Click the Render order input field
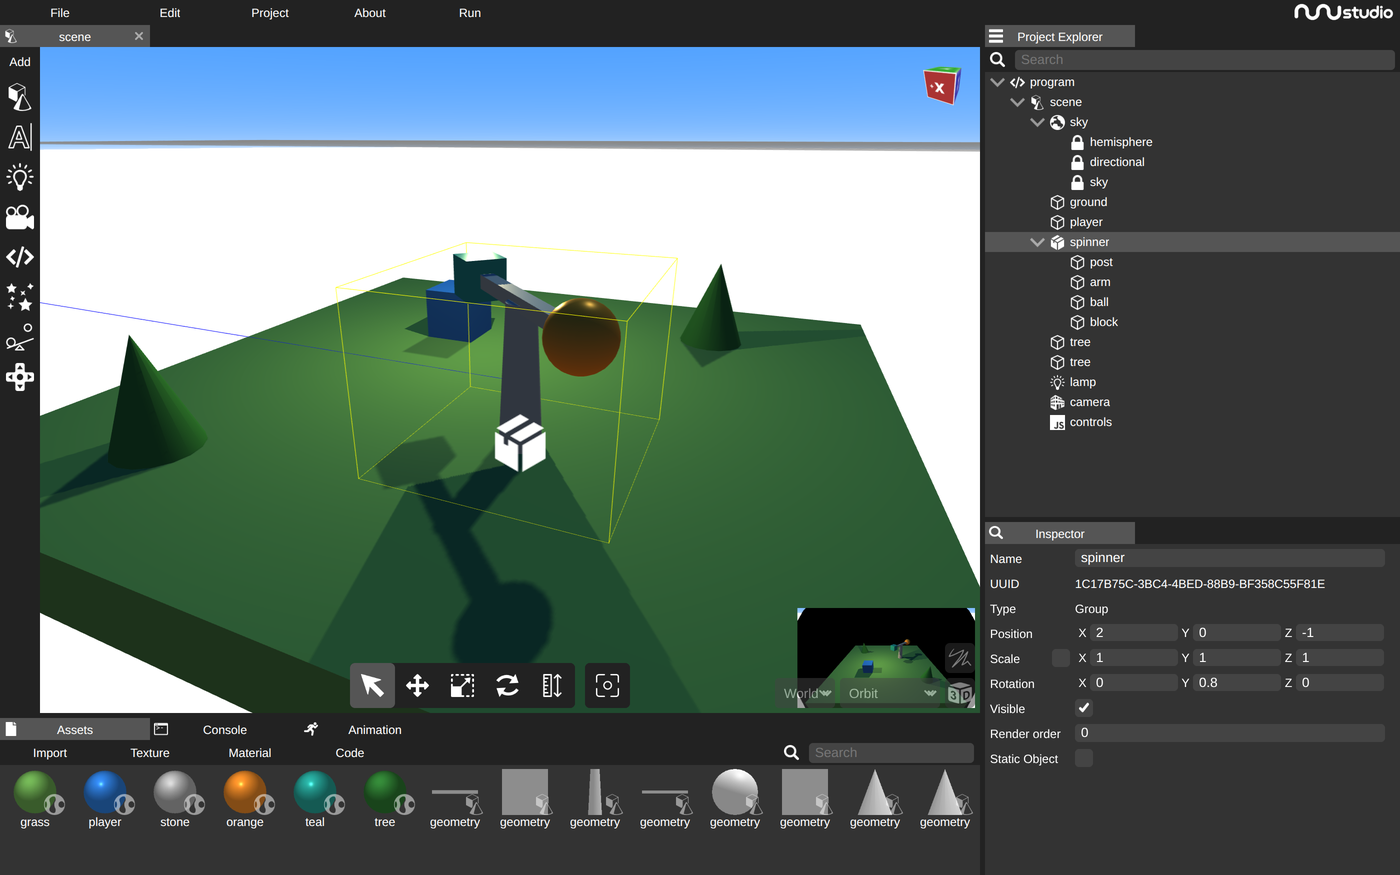The width and height of the screenshot is (1400, 875). [1230, 733]
